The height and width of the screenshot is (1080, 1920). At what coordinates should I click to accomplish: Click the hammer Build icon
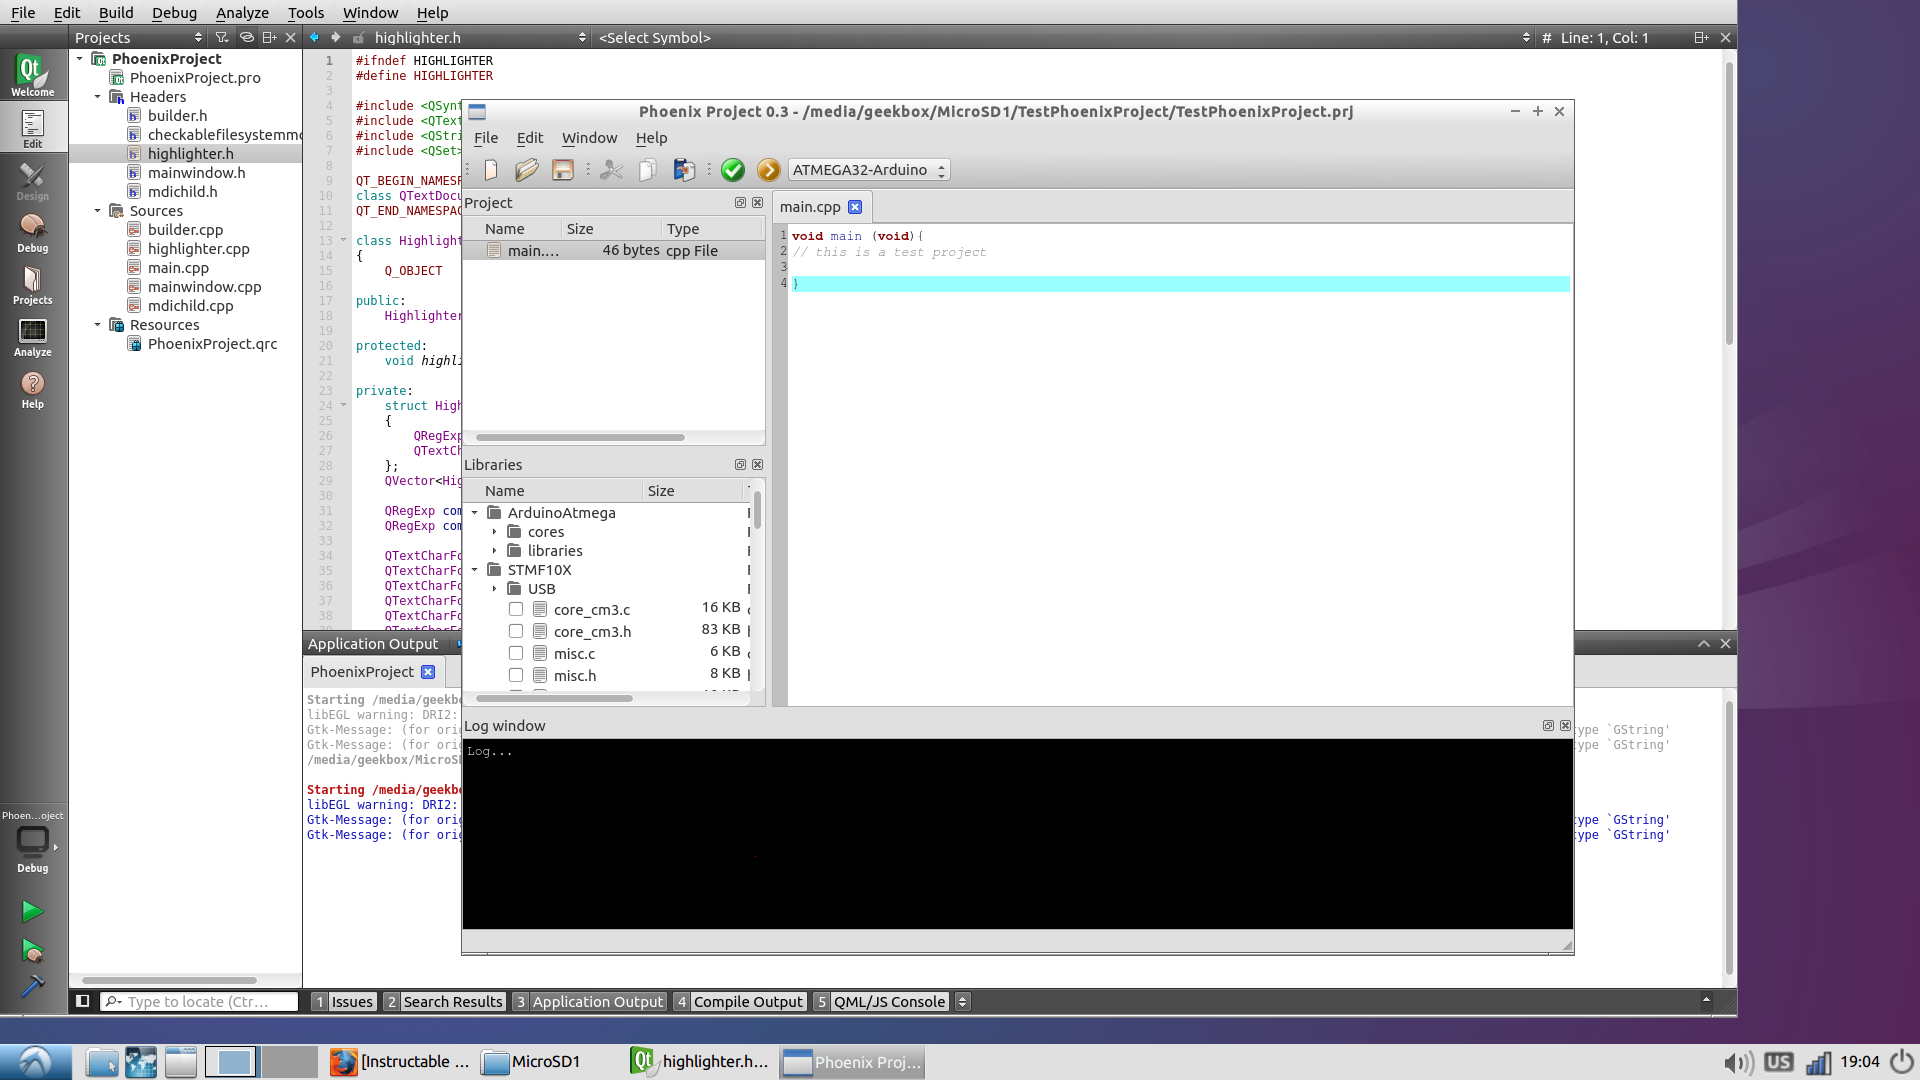pos(32,986)
